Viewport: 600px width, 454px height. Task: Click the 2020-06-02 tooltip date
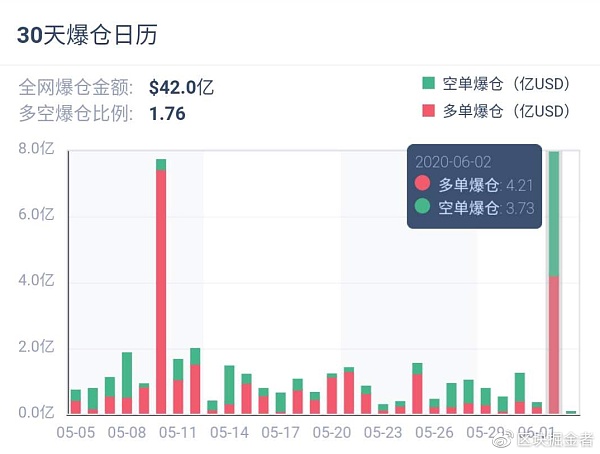click(x=454, y=160)
